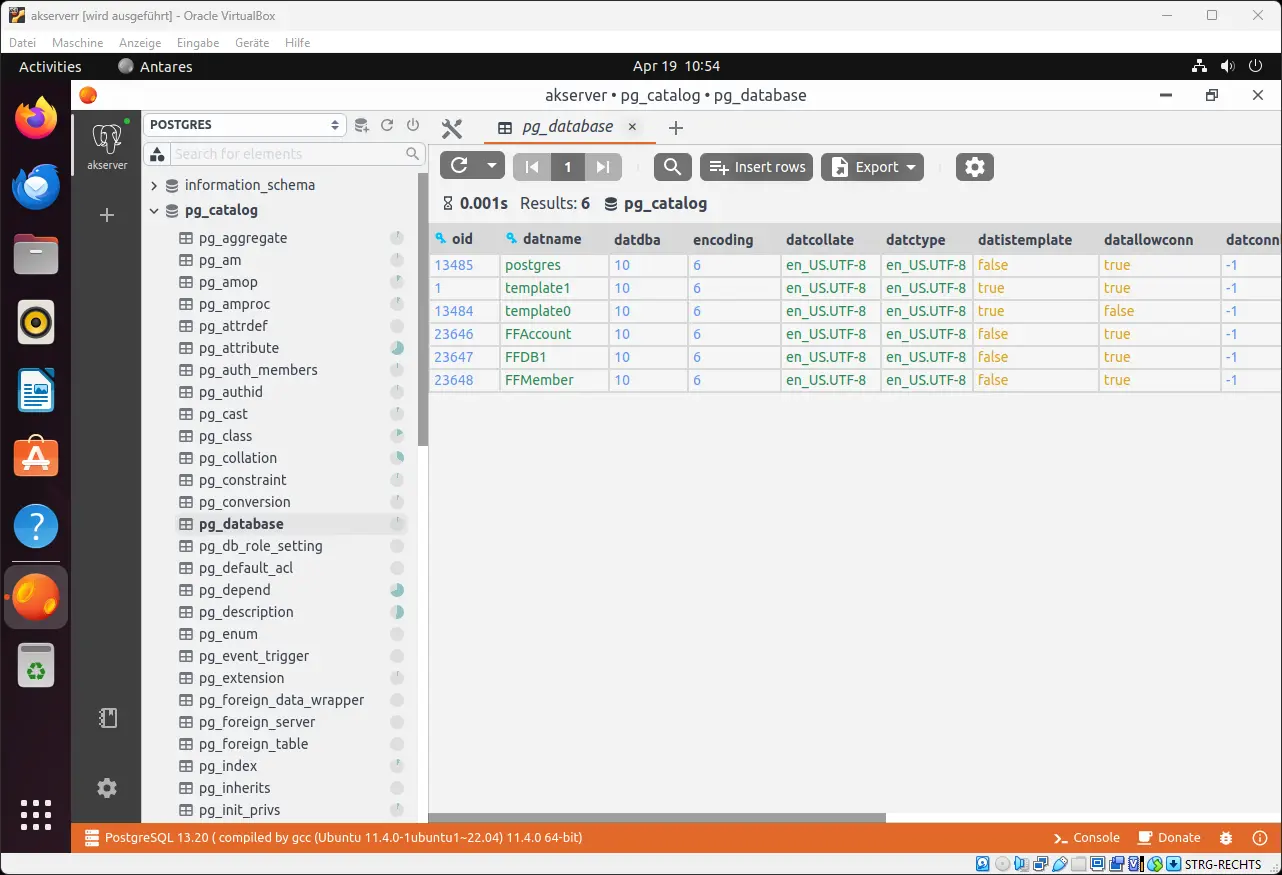Select the pg_attribute table in sidebar

[238, 348]
